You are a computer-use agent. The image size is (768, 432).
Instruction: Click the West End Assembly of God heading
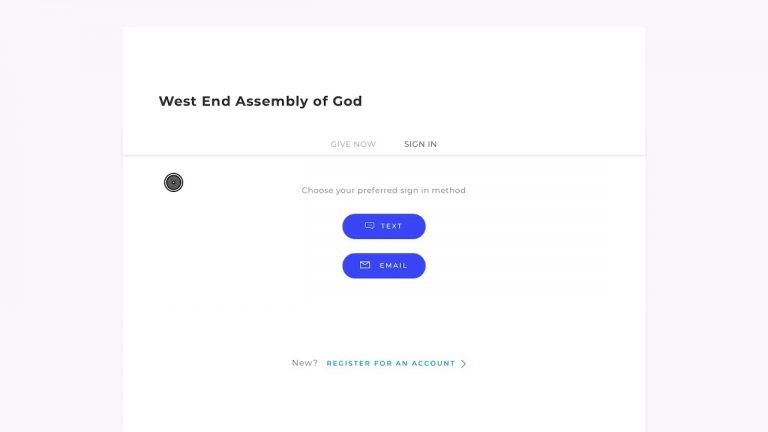[260, 101]
